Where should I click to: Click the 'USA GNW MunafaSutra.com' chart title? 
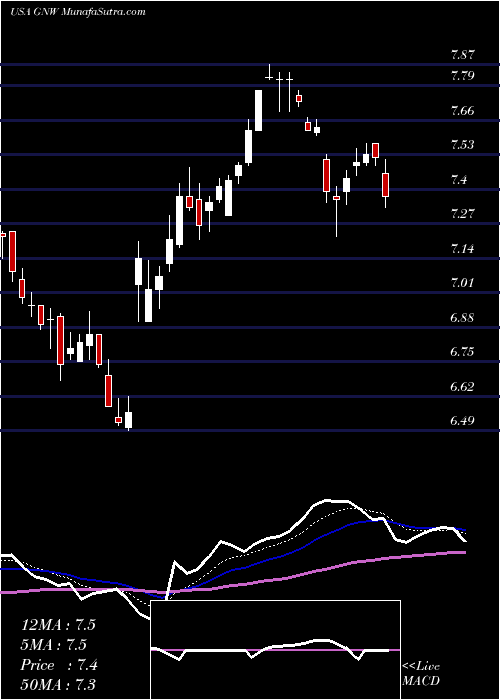click(x=77, y=12)
